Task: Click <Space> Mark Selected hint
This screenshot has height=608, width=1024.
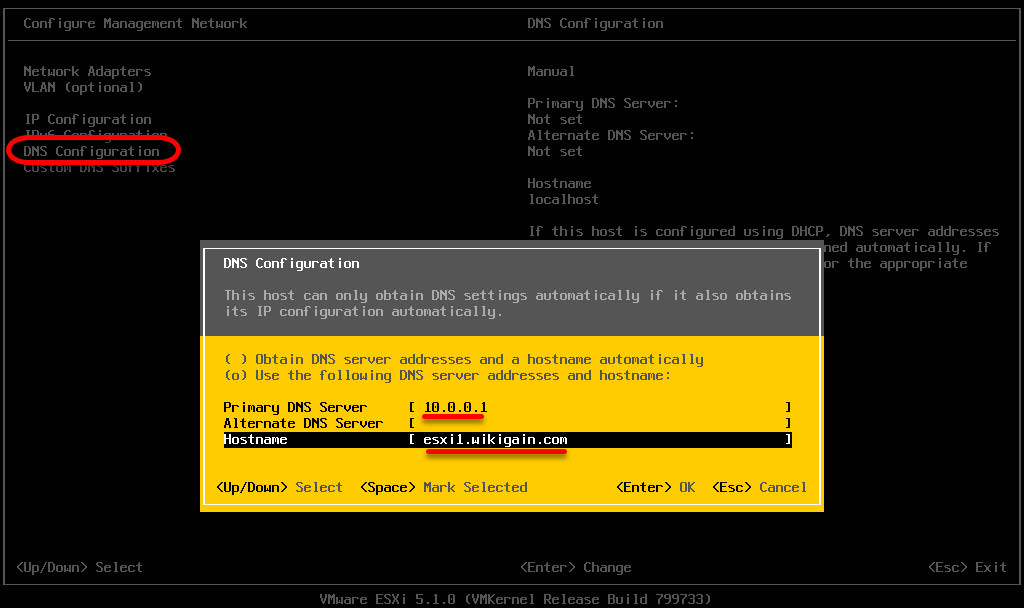Action: click(443, 487)
